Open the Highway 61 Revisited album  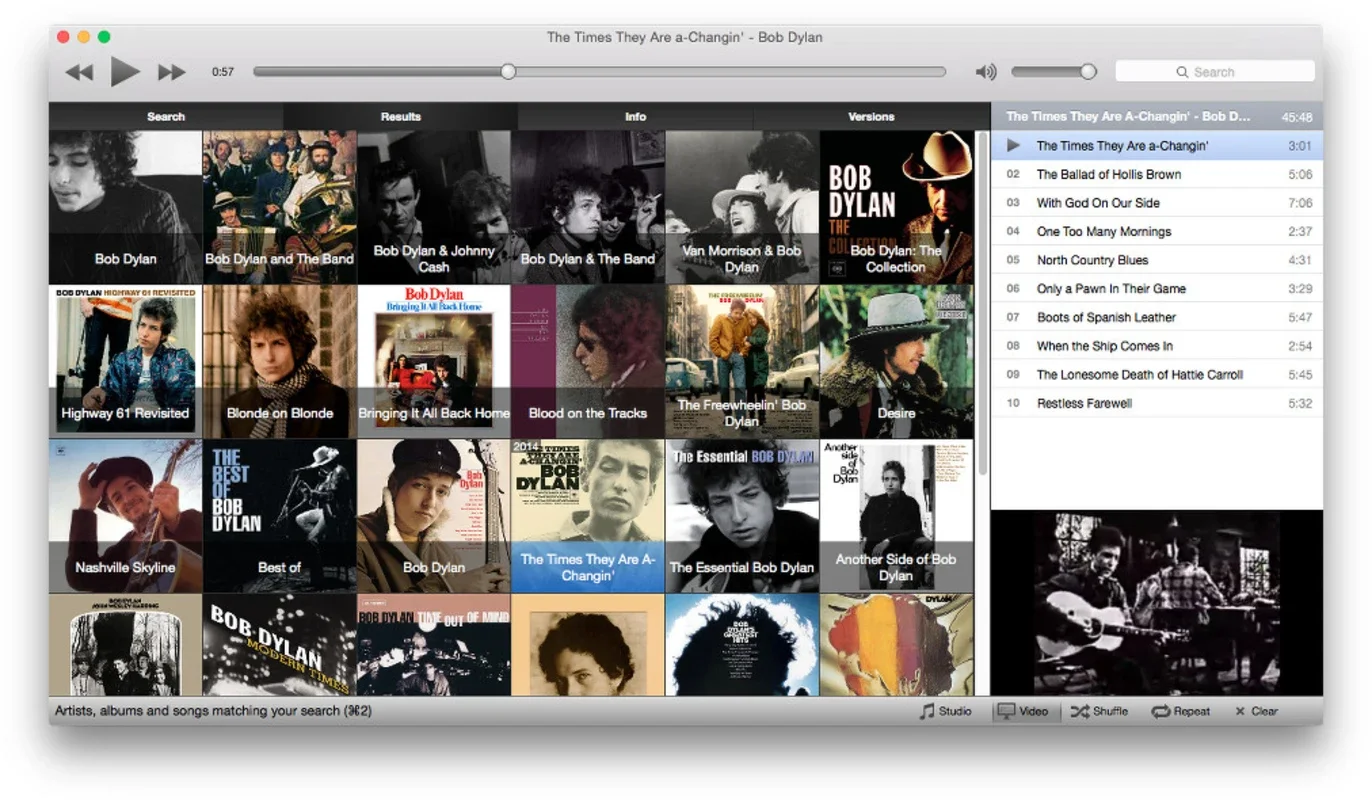point(125,362)
